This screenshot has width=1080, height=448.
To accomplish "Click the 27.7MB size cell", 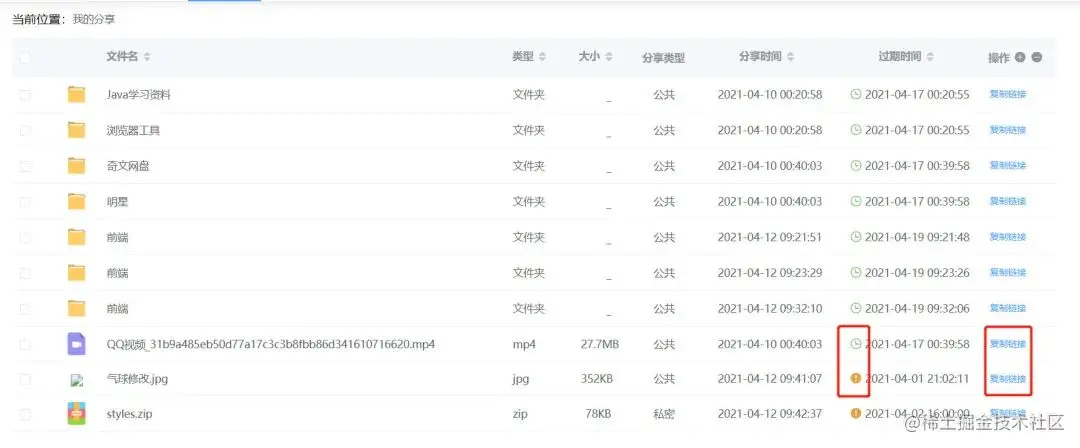I will (x=599, y=344).
